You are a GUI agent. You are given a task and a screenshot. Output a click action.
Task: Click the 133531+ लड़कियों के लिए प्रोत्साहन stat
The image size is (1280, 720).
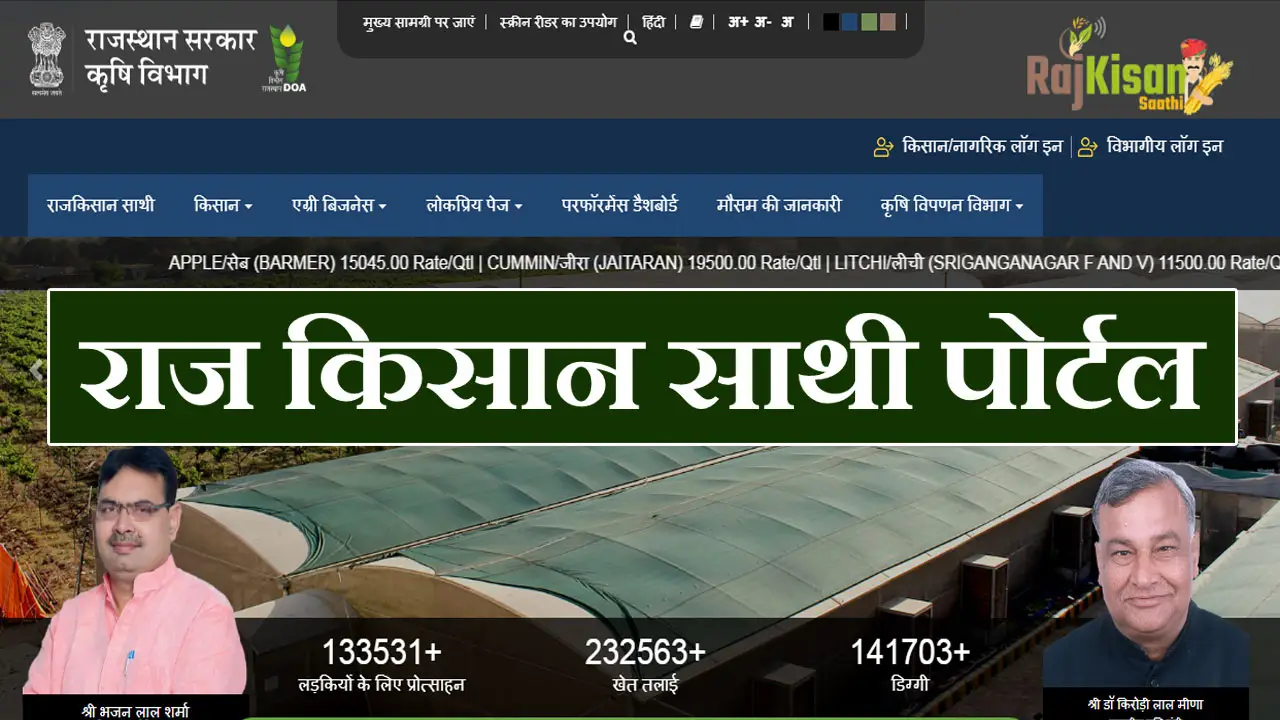[381, 666]
